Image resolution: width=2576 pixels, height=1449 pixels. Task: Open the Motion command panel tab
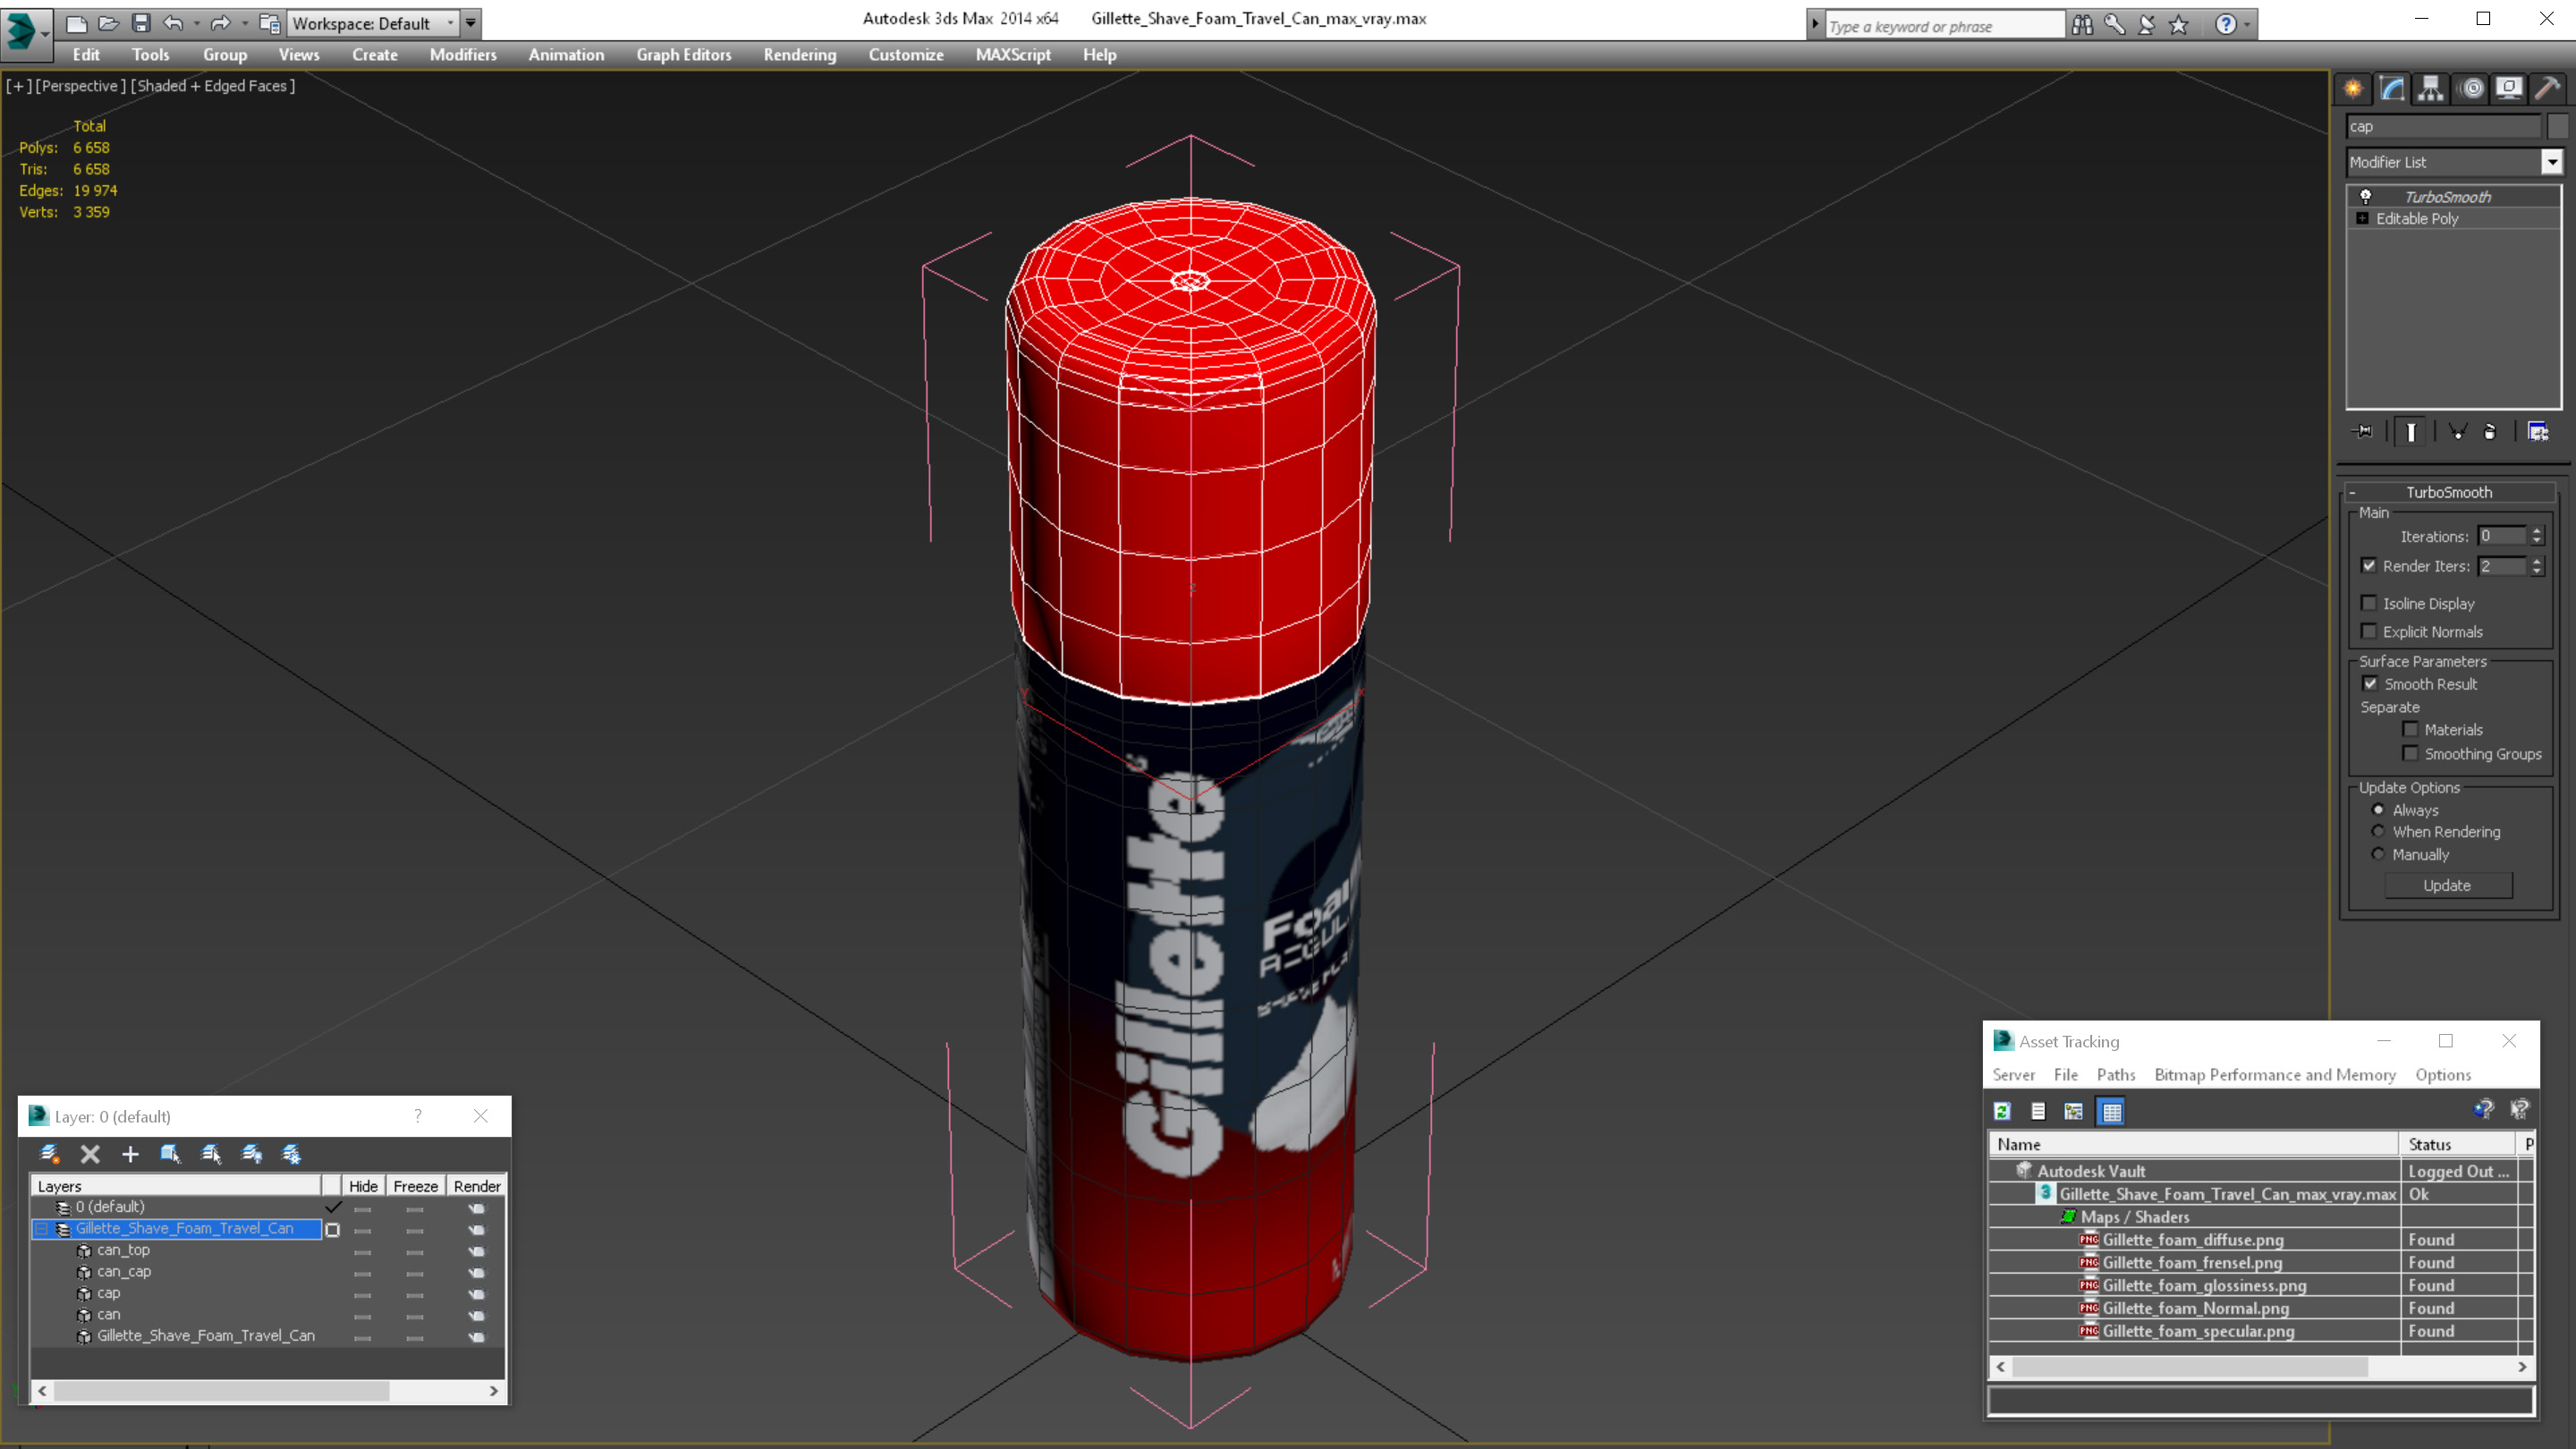(x=2471, y=89)
